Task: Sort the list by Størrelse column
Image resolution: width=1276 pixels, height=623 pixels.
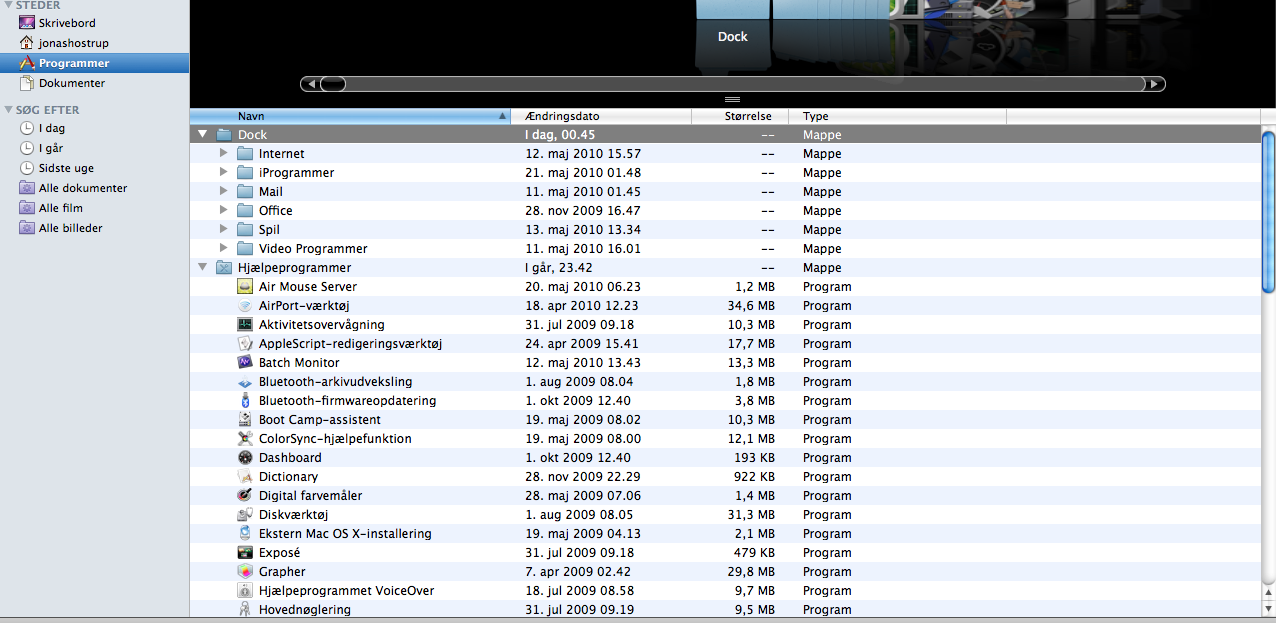Action: pyautogui.click(x=740, y=116)
